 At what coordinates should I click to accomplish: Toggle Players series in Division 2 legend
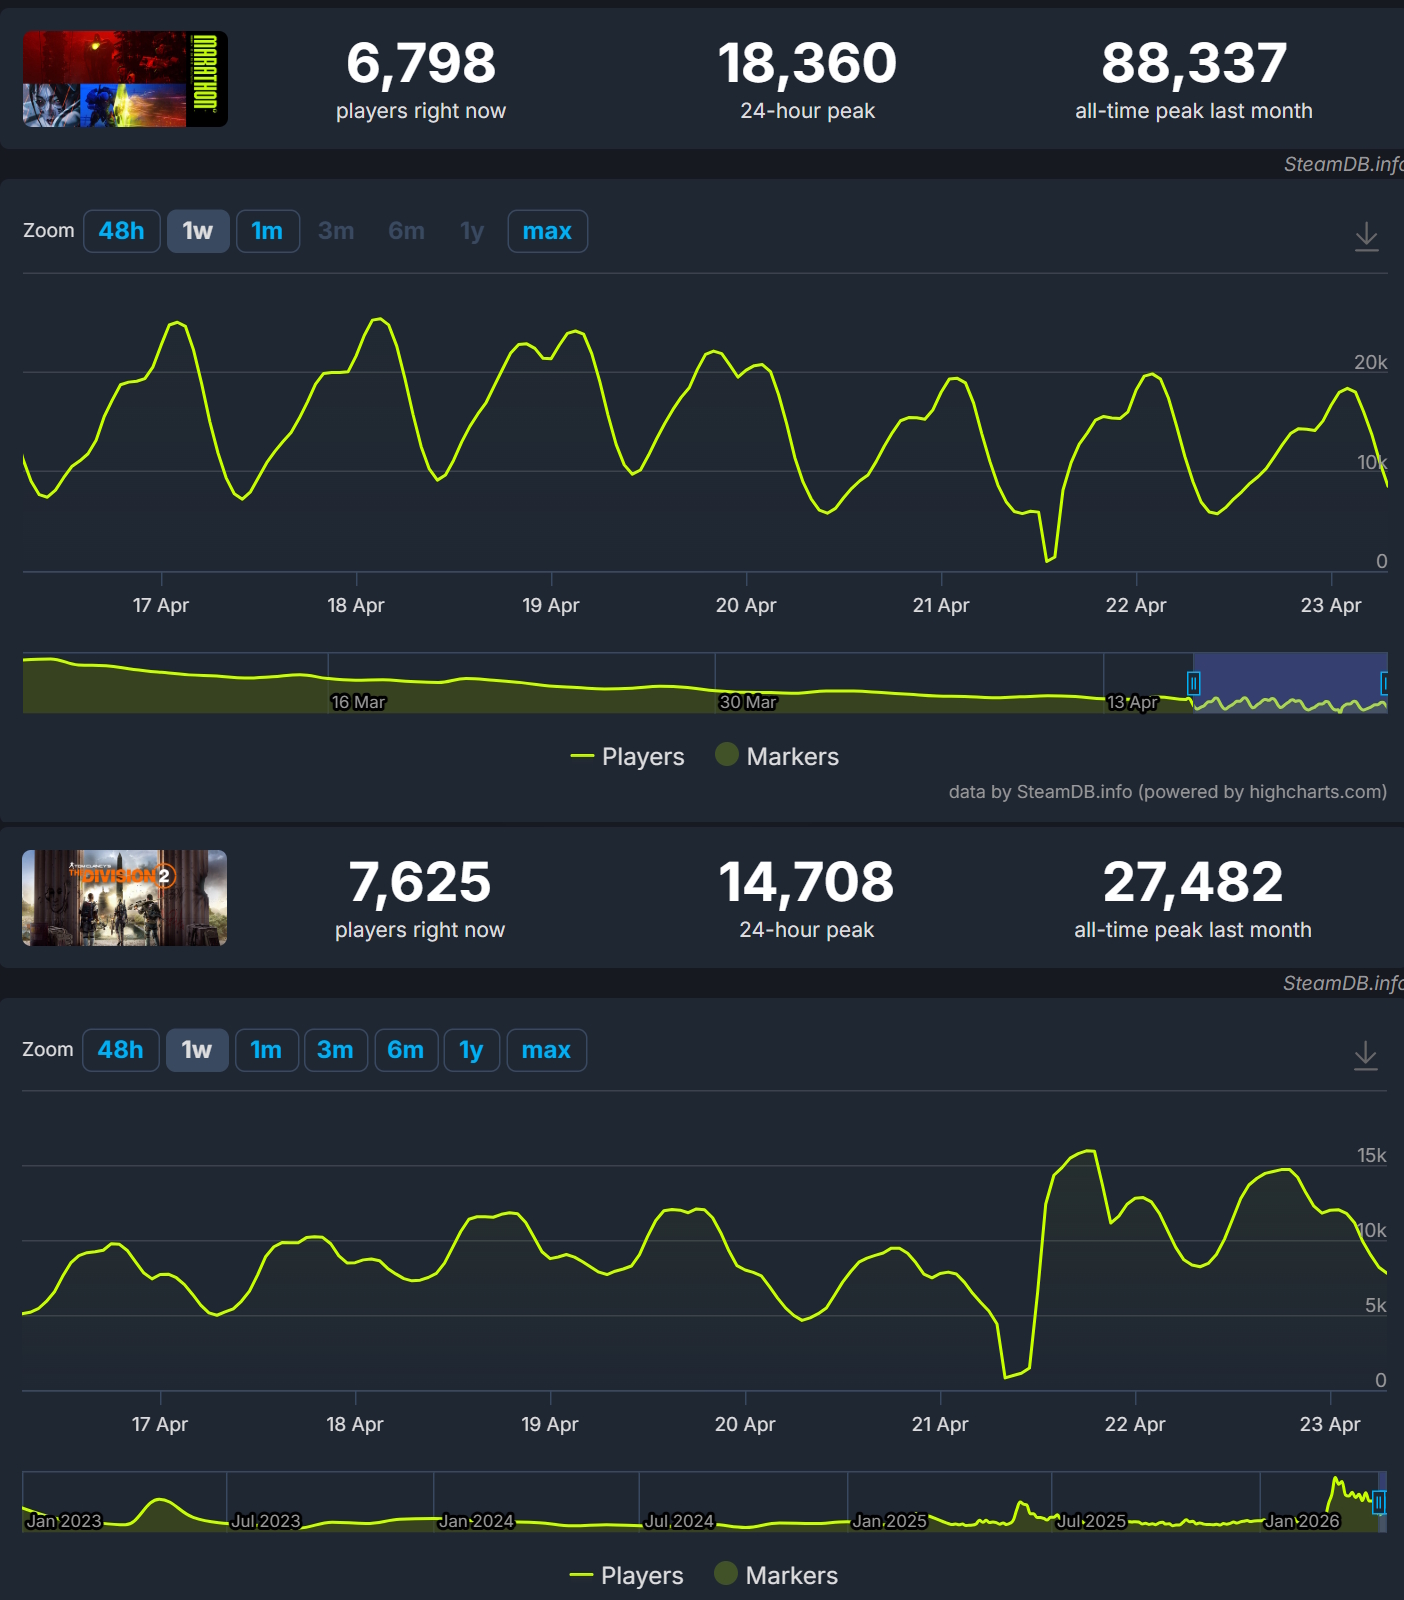pyautogui.click(x=626, y=1576)
